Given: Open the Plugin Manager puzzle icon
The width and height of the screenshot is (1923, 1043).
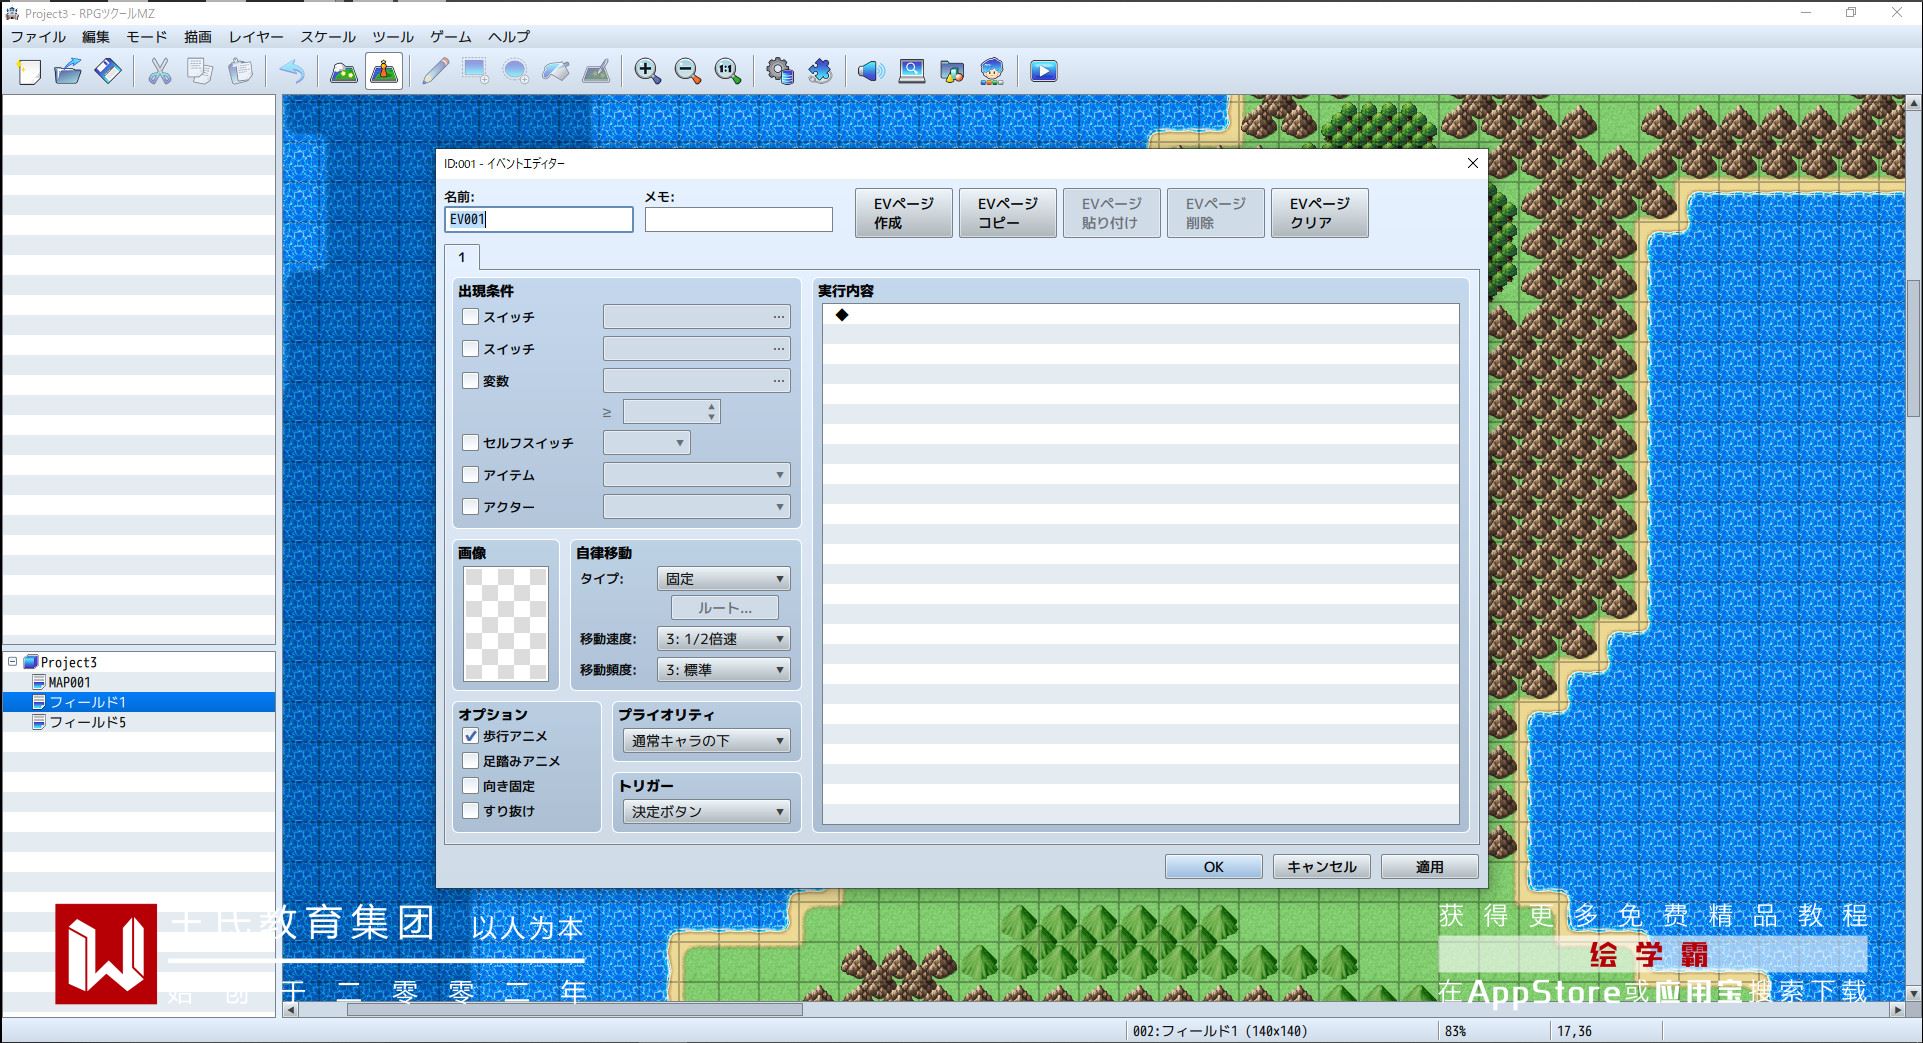Looking at the screenshot, I should point(820,71).
